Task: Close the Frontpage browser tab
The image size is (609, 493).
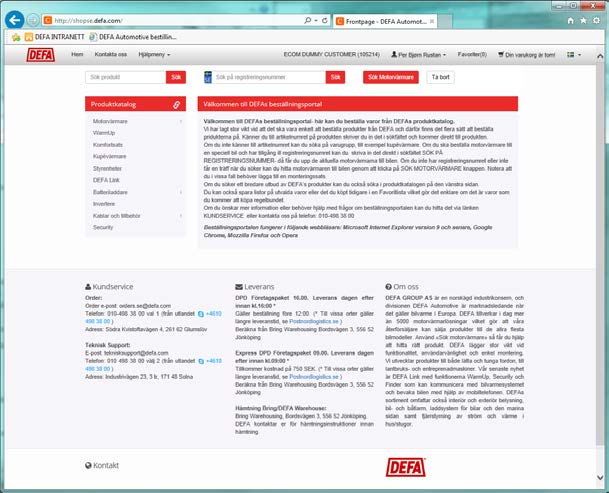Action: pyautogui.click(x=432, y=21)
